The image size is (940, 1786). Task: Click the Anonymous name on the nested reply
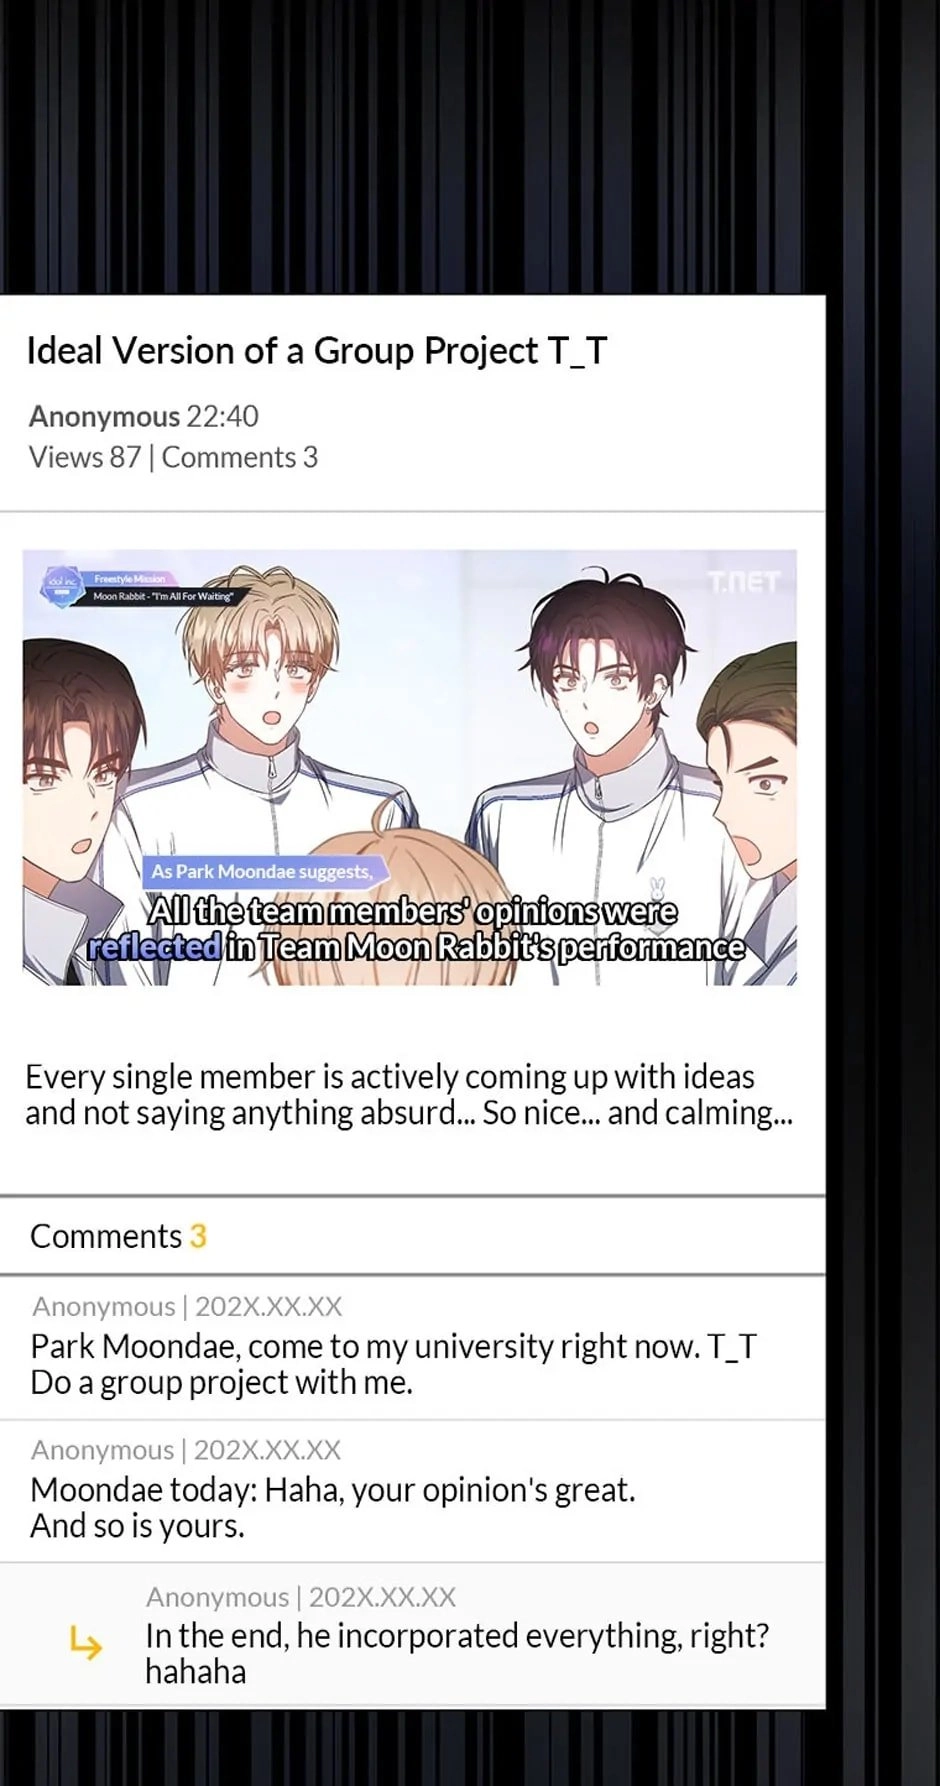pyautogui.click(x=217, y=1597)
